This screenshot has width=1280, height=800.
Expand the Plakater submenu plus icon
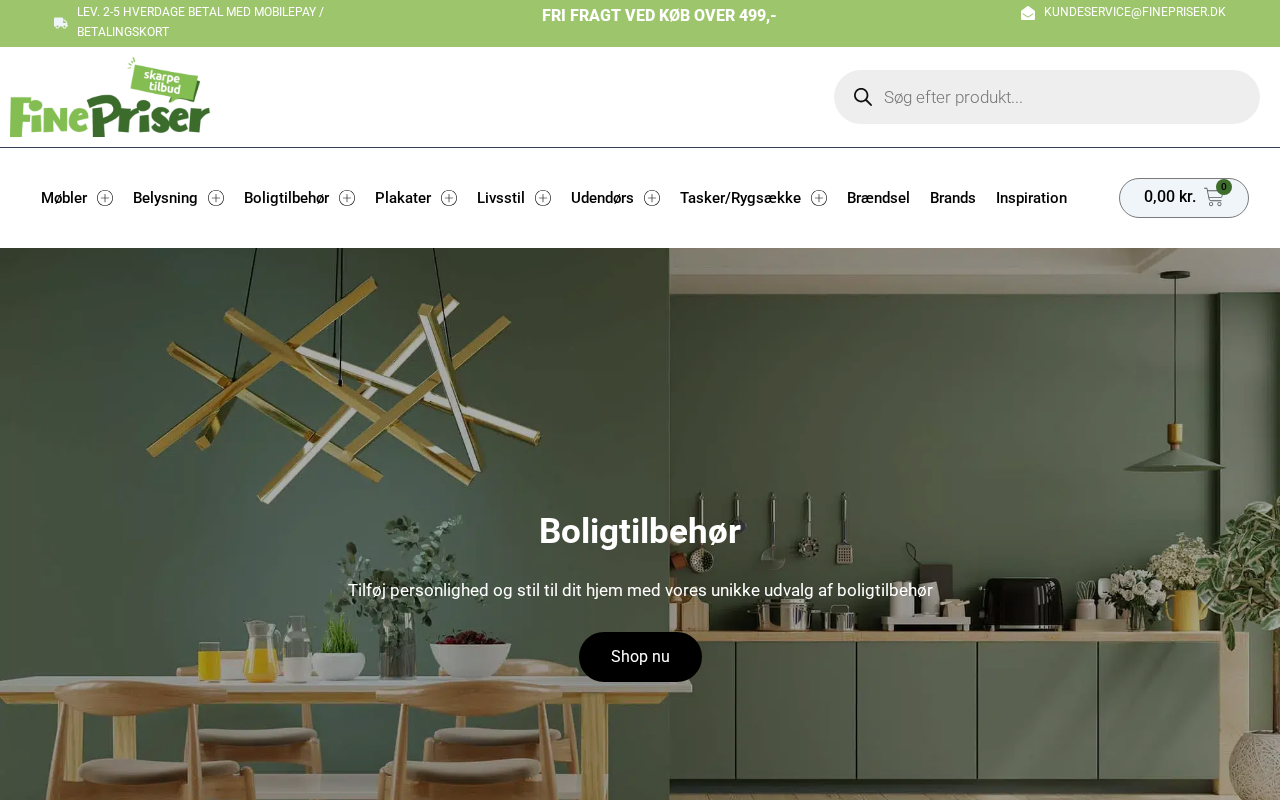[449, 198]
